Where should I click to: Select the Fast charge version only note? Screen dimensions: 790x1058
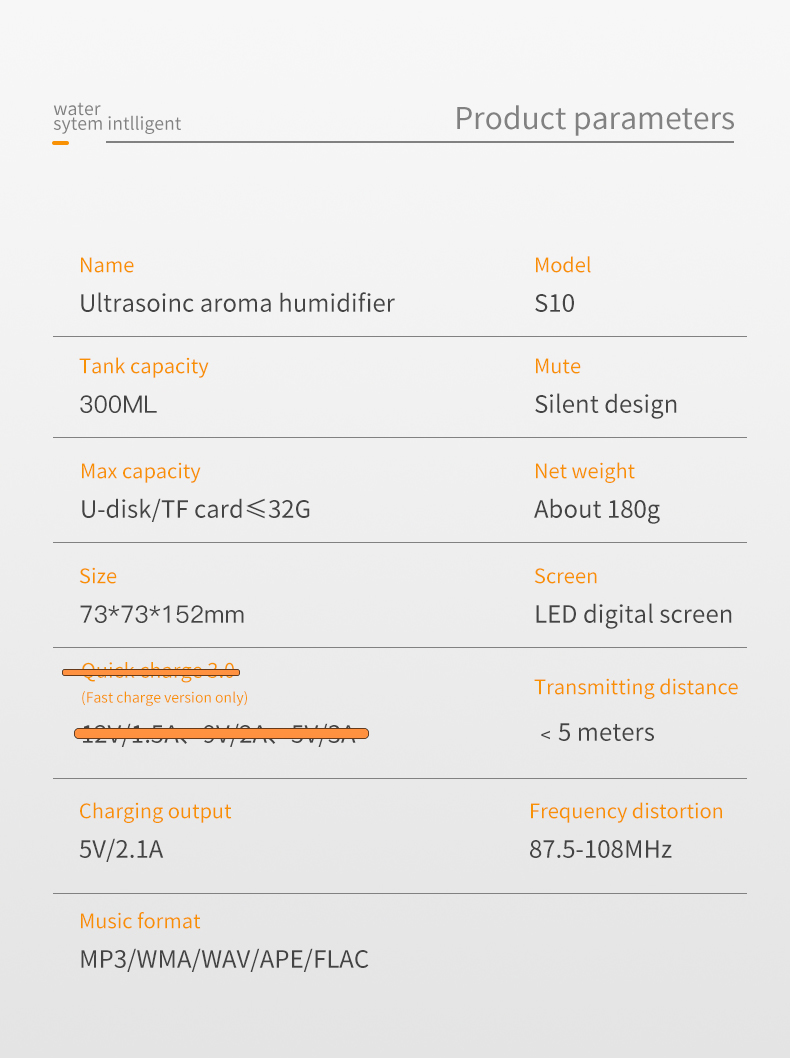[165, 698]
